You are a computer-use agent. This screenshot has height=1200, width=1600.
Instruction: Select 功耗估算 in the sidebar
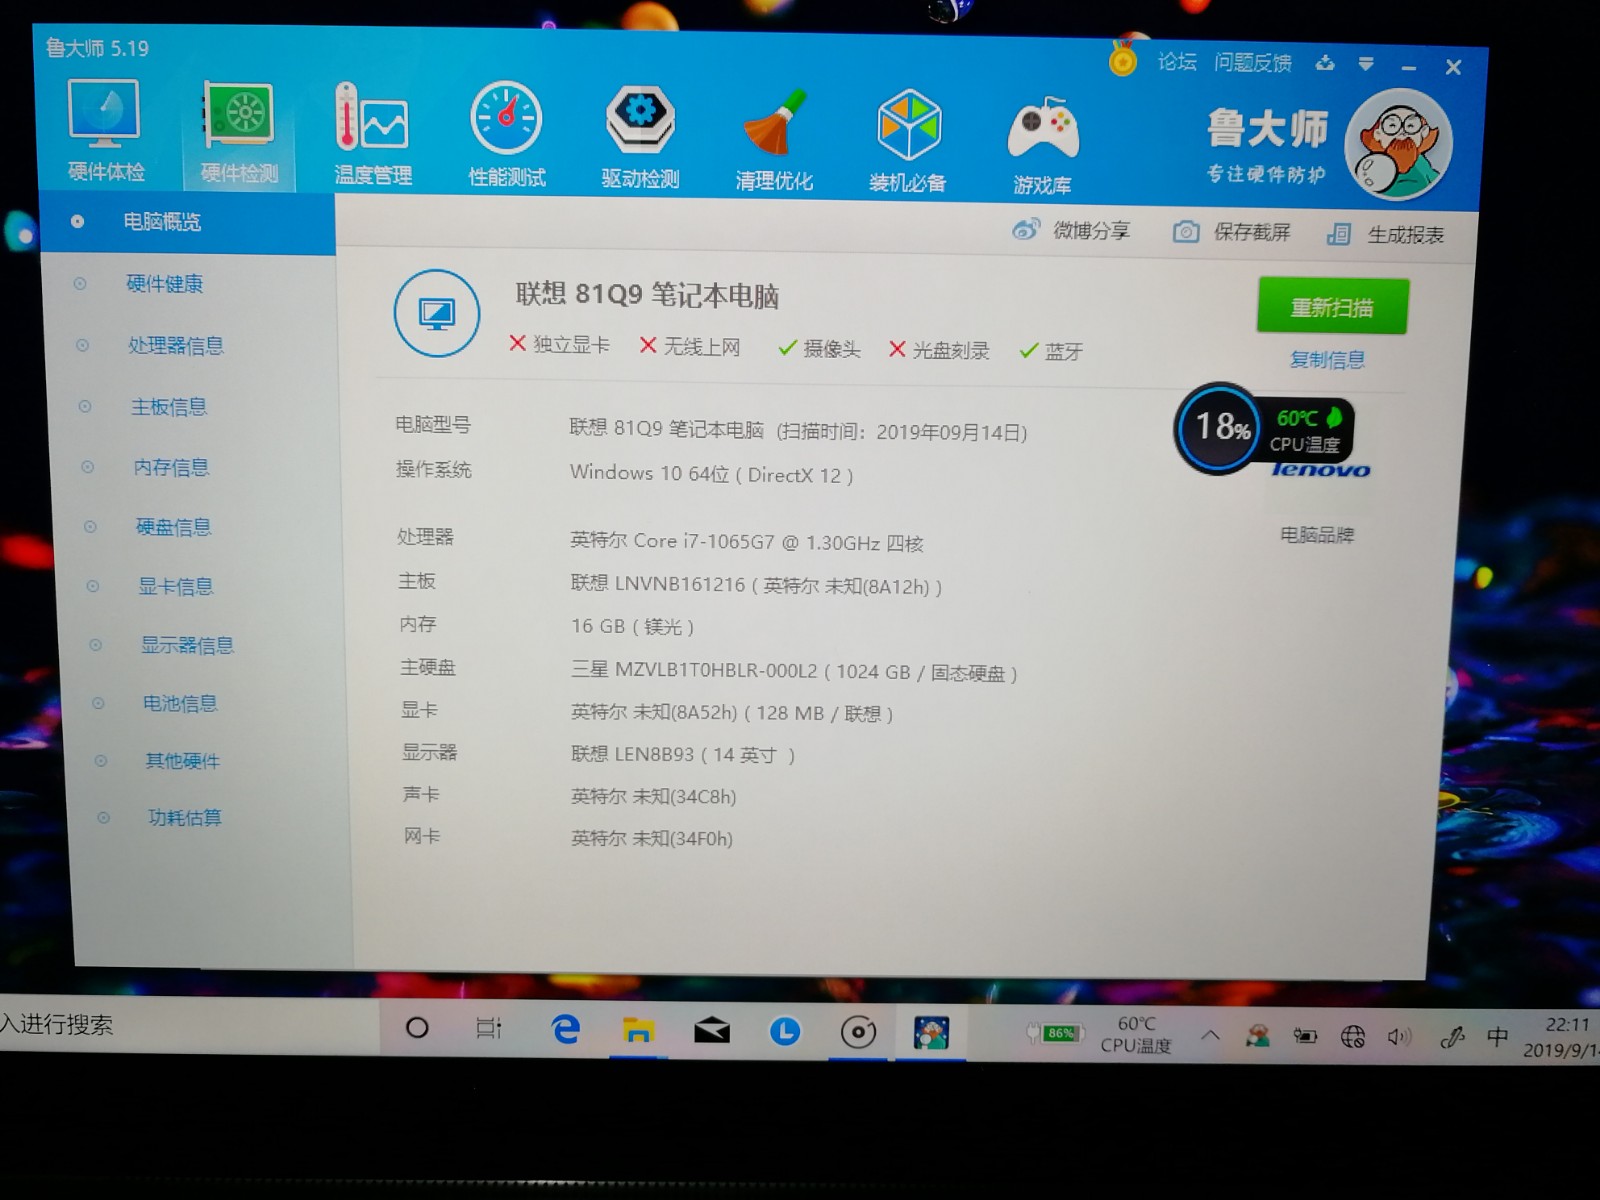185,818
